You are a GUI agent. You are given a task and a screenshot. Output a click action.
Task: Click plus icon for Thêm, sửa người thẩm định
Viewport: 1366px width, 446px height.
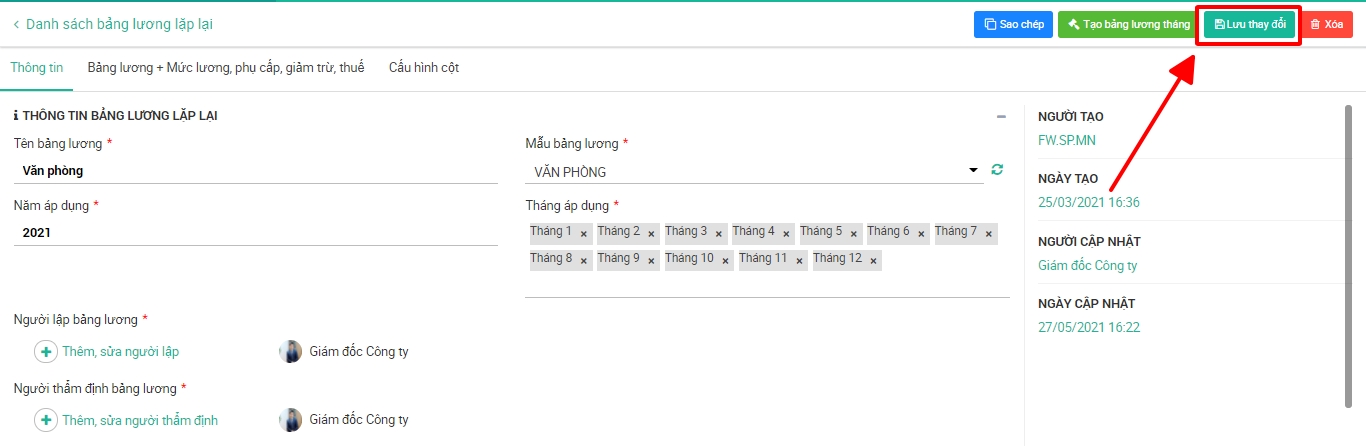[x=46, y=420]
